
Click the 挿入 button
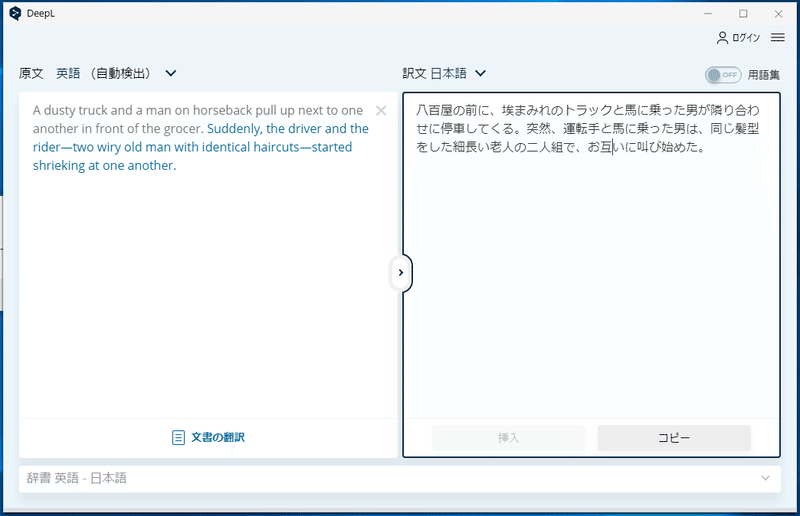508,438
